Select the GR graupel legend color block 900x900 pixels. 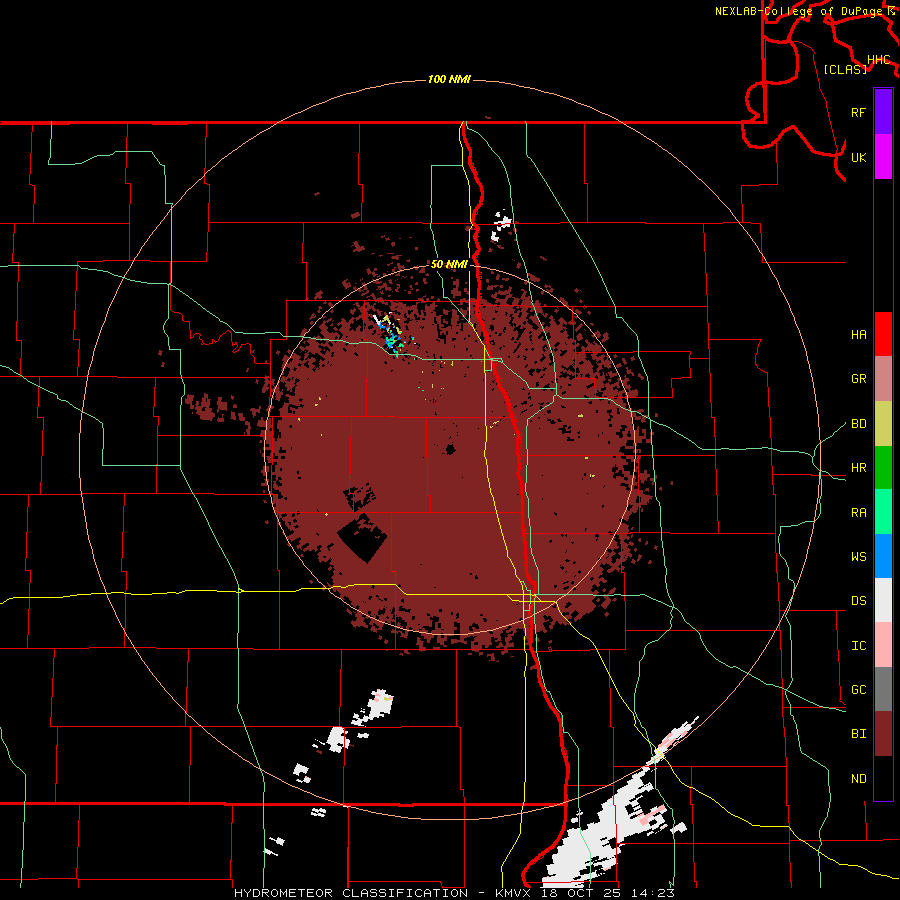click(x=883, y=378)
